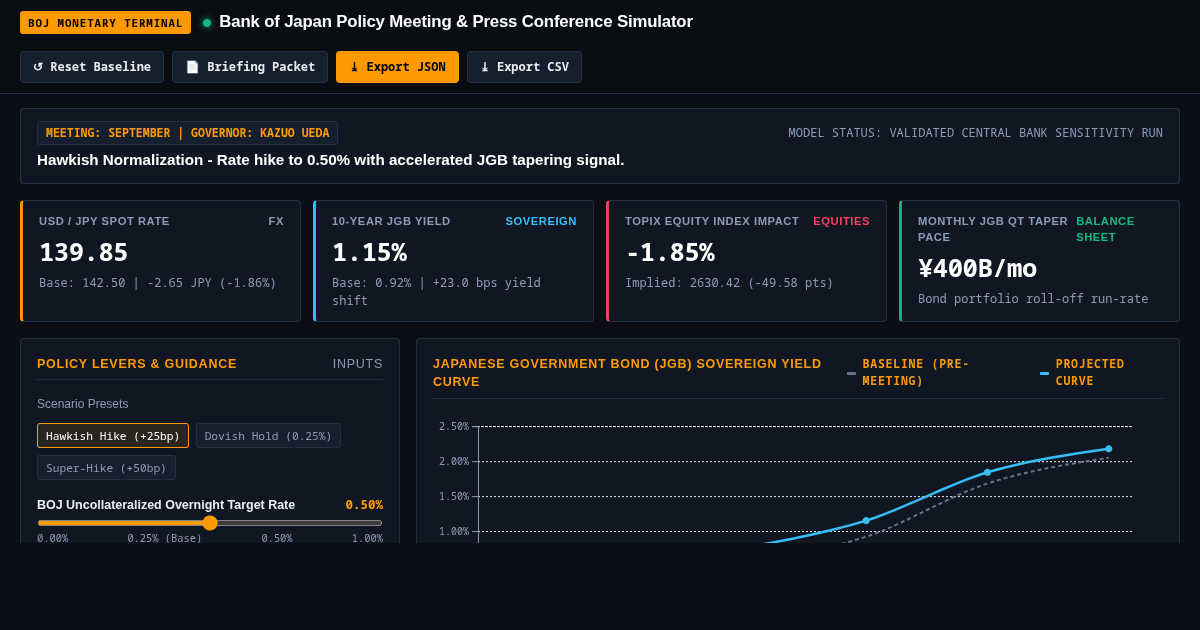Click the download icon in Export CSV
Screen dimensions: 1200x630
click(x=485, y=67)
